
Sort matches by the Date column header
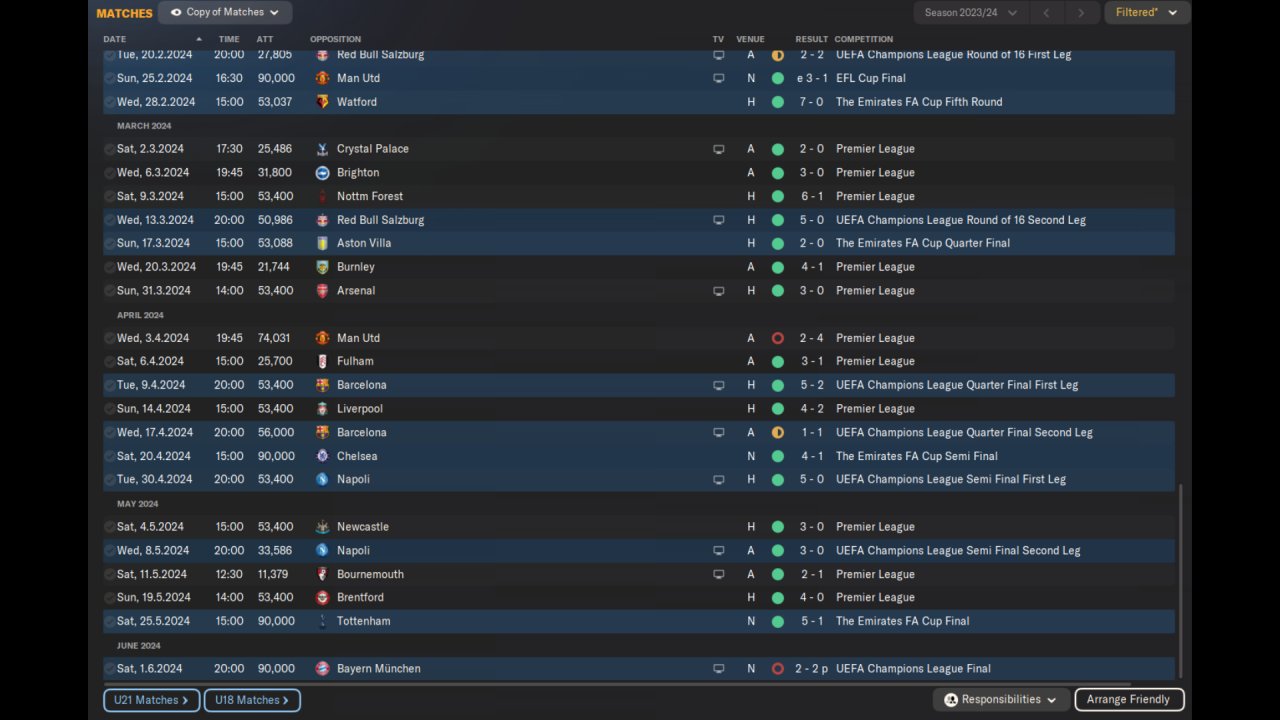(115, 39)
